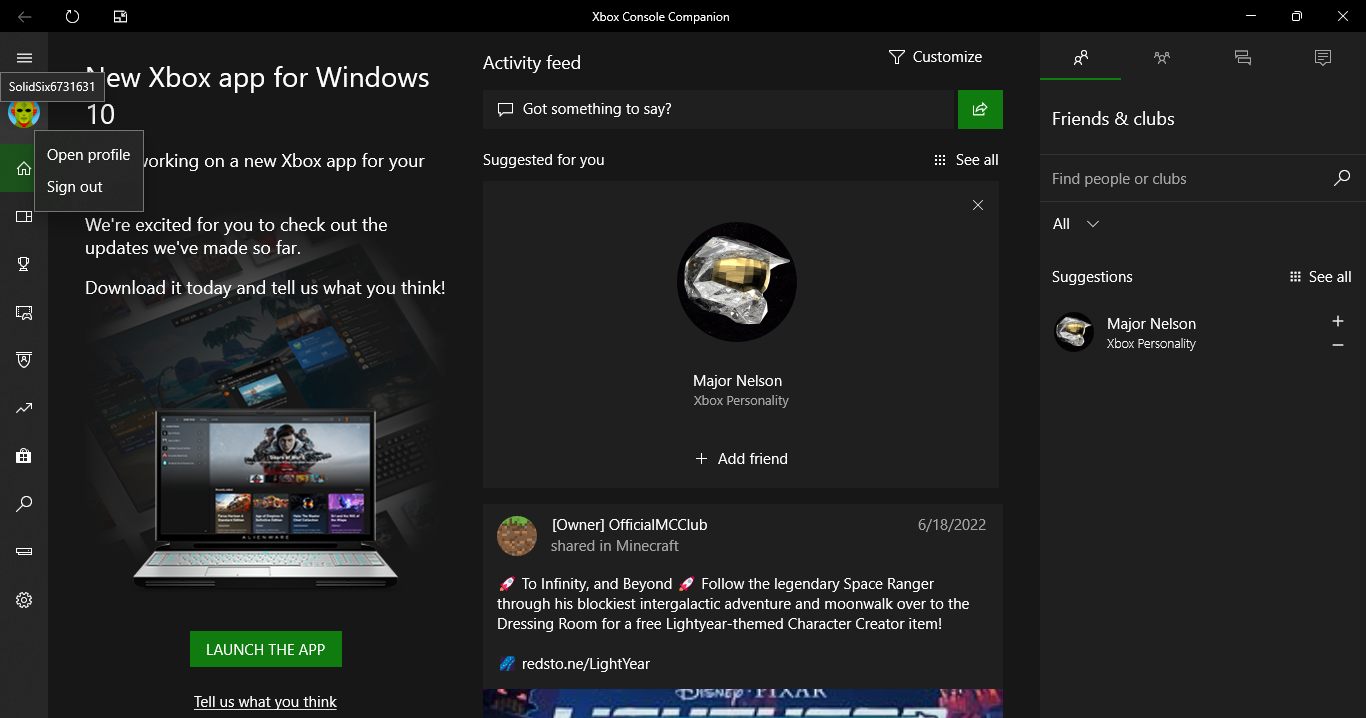Choose Sign out from the menu
Image resolution: width=1366 pixels, height=718 pixels.
tap(75, 187)
